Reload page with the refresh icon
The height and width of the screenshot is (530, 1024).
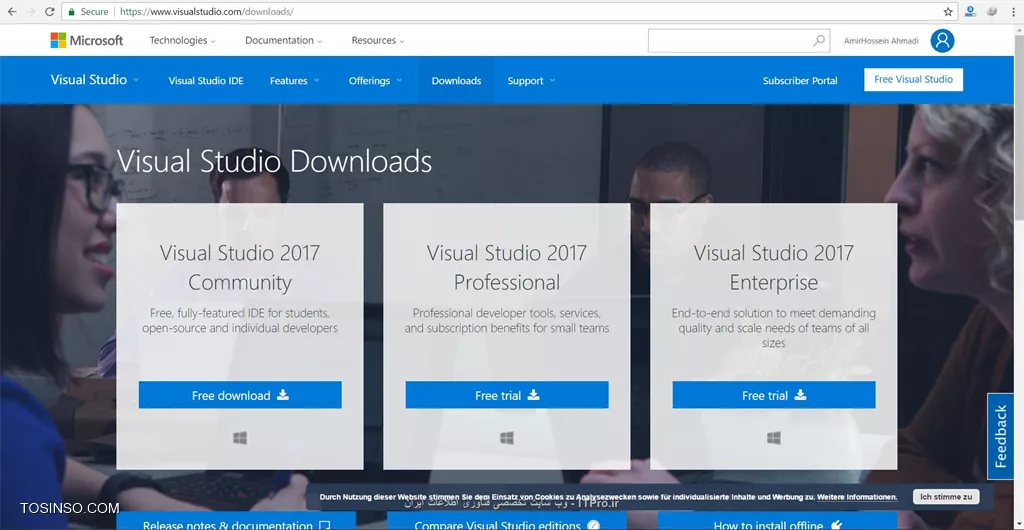click(x=50, y=12)
